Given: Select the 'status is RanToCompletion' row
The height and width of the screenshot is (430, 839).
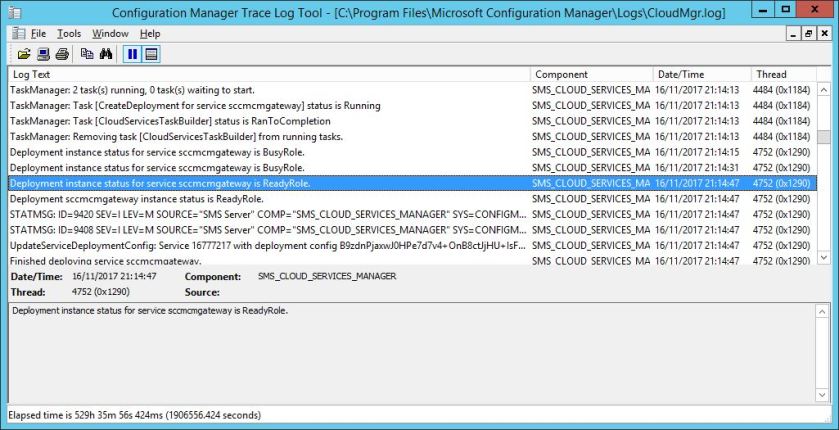Looking at the screenshot, I should pyautogui.click(x=413, y=121).
